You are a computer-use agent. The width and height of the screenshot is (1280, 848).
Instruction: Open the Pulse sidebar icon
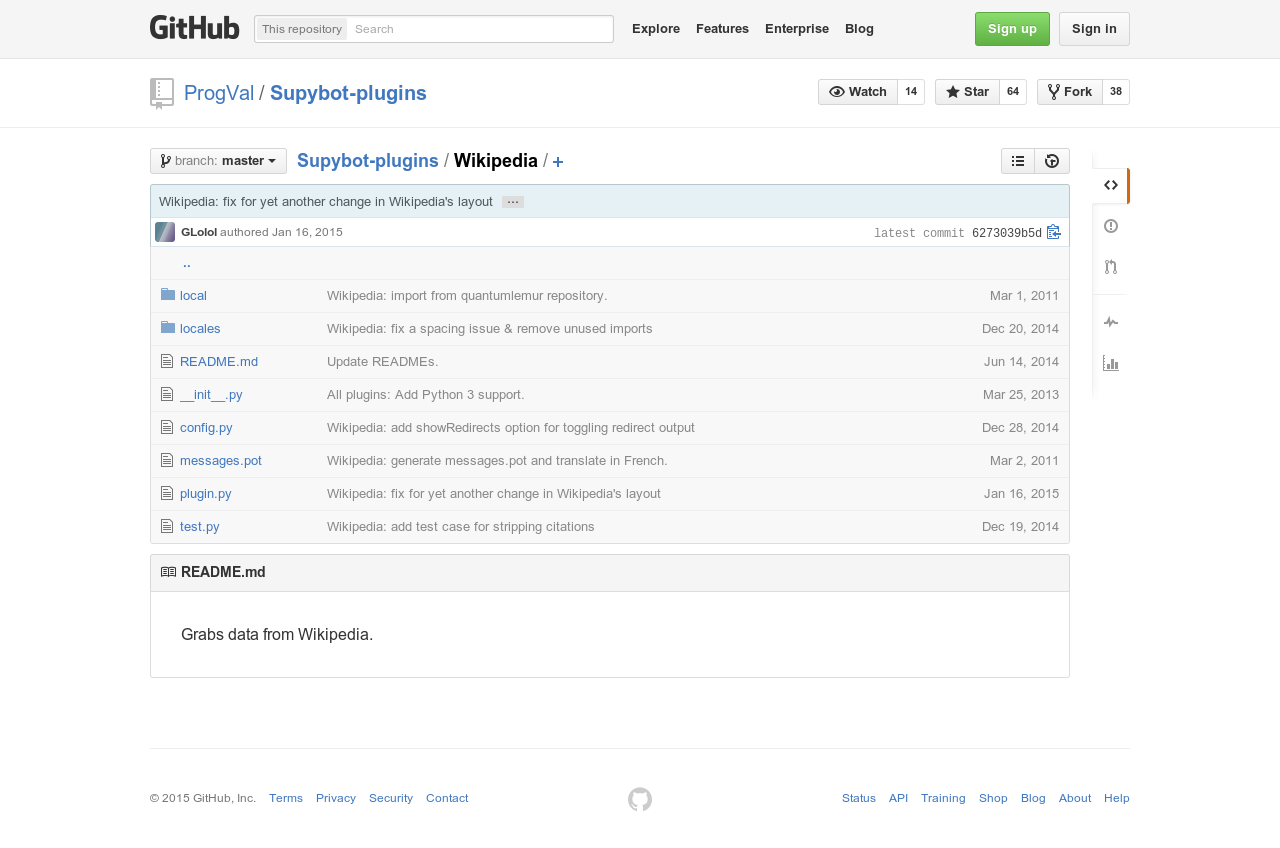pos(1111,322)
